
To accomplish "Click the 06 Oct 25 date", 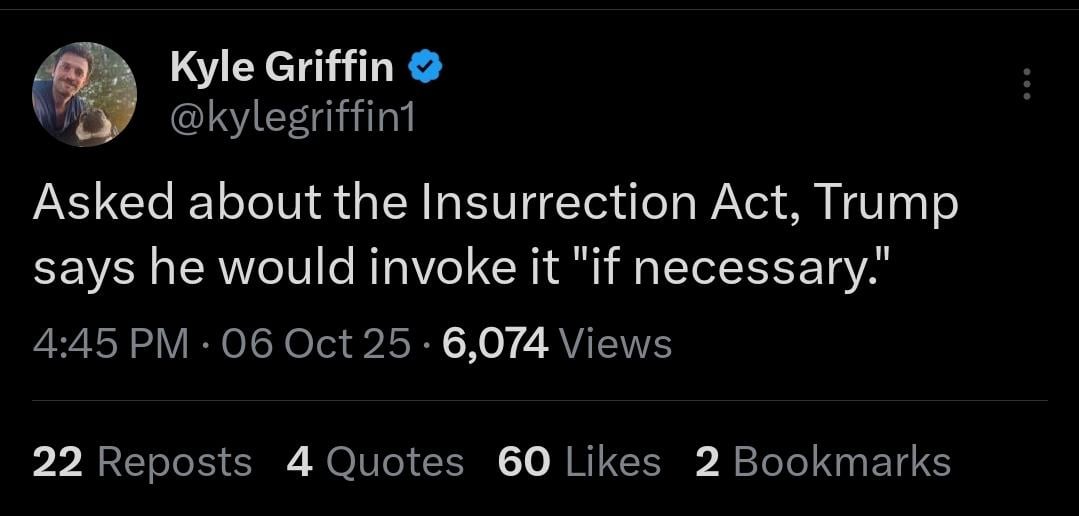I will point(316,344).
